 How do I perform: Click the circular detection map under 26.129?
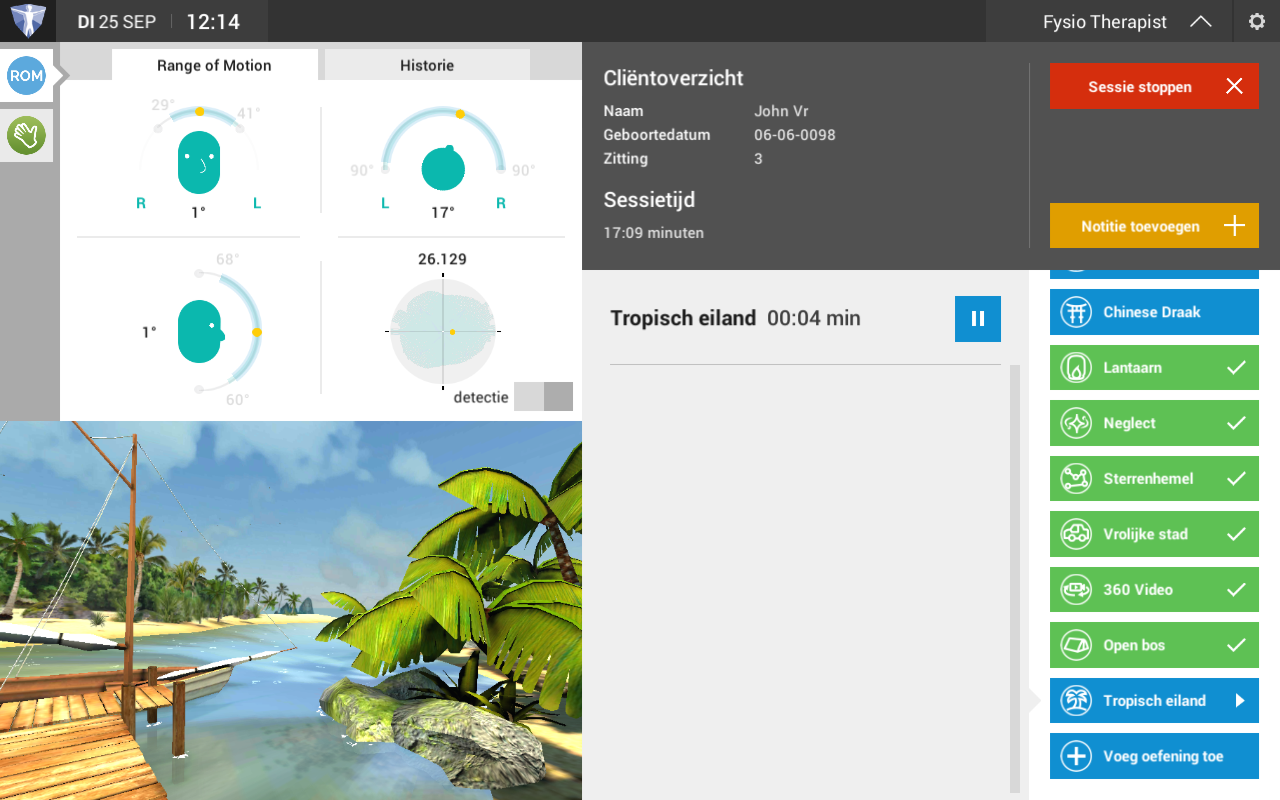(x=443, y=331)
